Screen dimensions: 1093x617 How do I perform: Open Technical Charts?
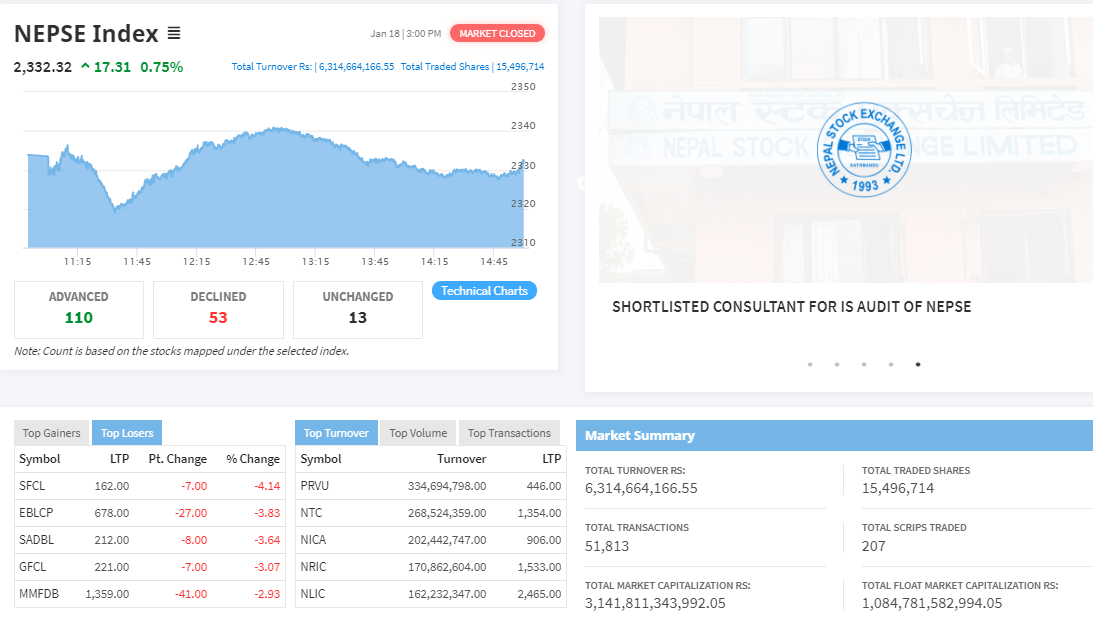(484, 291)
